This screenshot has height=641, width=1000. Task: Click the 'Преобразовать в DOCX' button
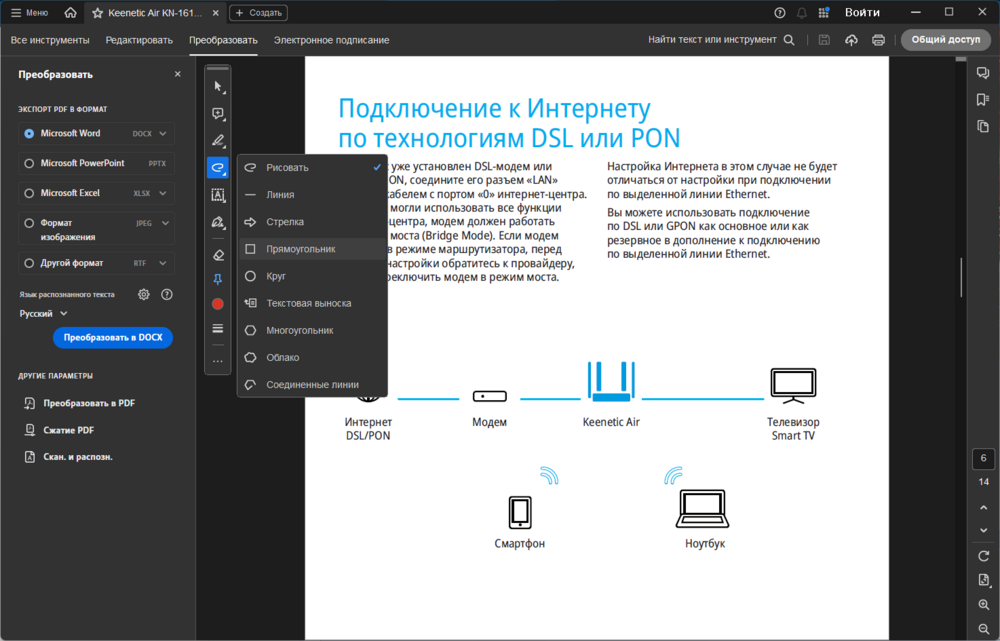[x=113, y=338]
